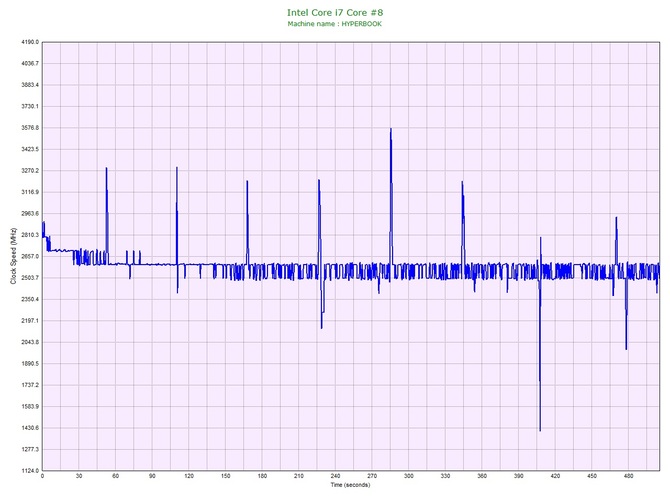Click the deepest dip bottom near 1430 MHz
Viewport: 670px width, 502px height.
coord(540,430)
